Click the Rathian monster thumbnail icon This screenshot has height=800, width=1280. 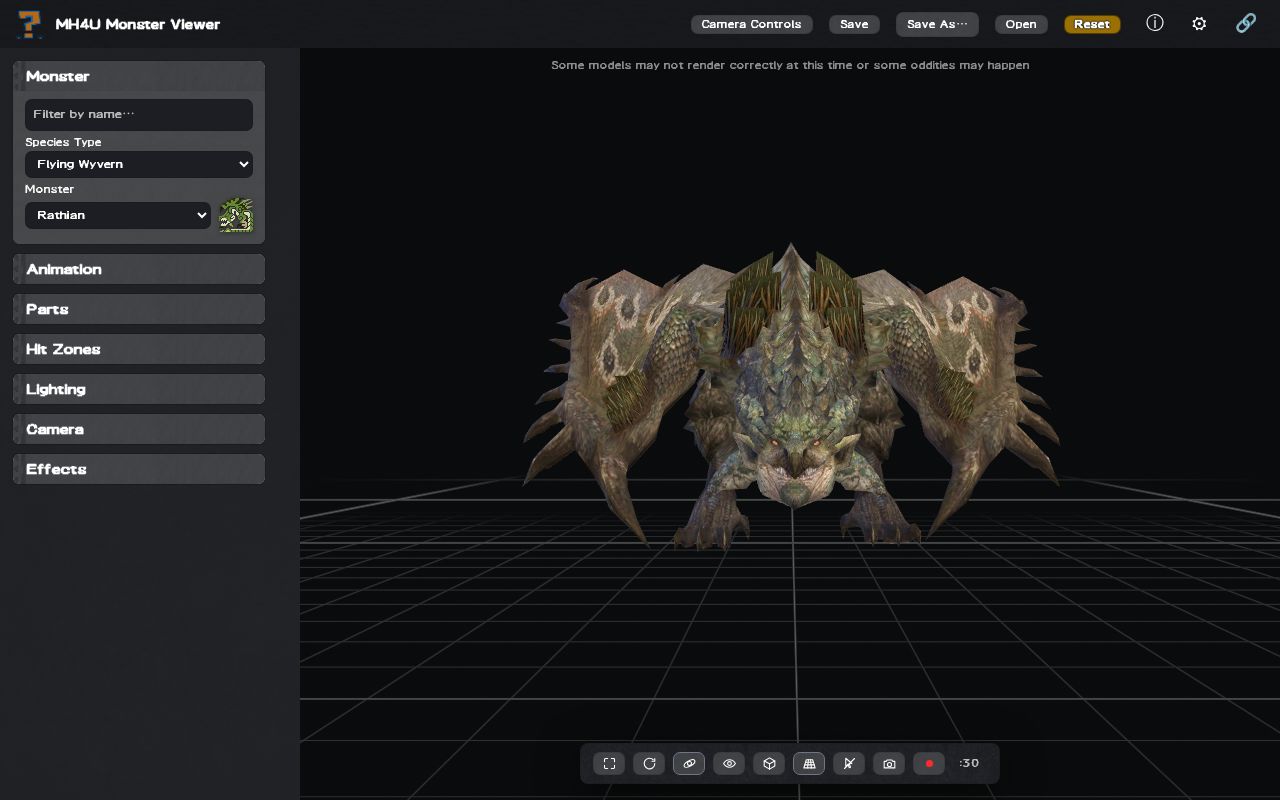tap(236, 215)
